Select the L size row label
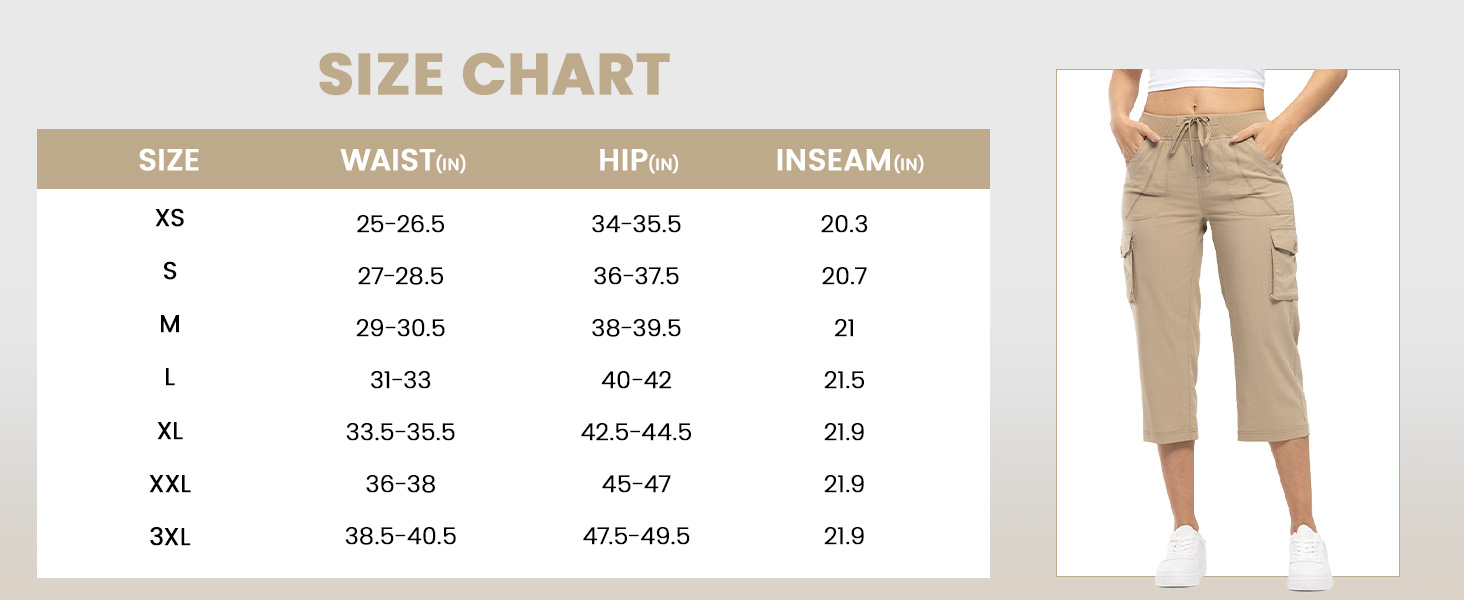 click(170, 377)
